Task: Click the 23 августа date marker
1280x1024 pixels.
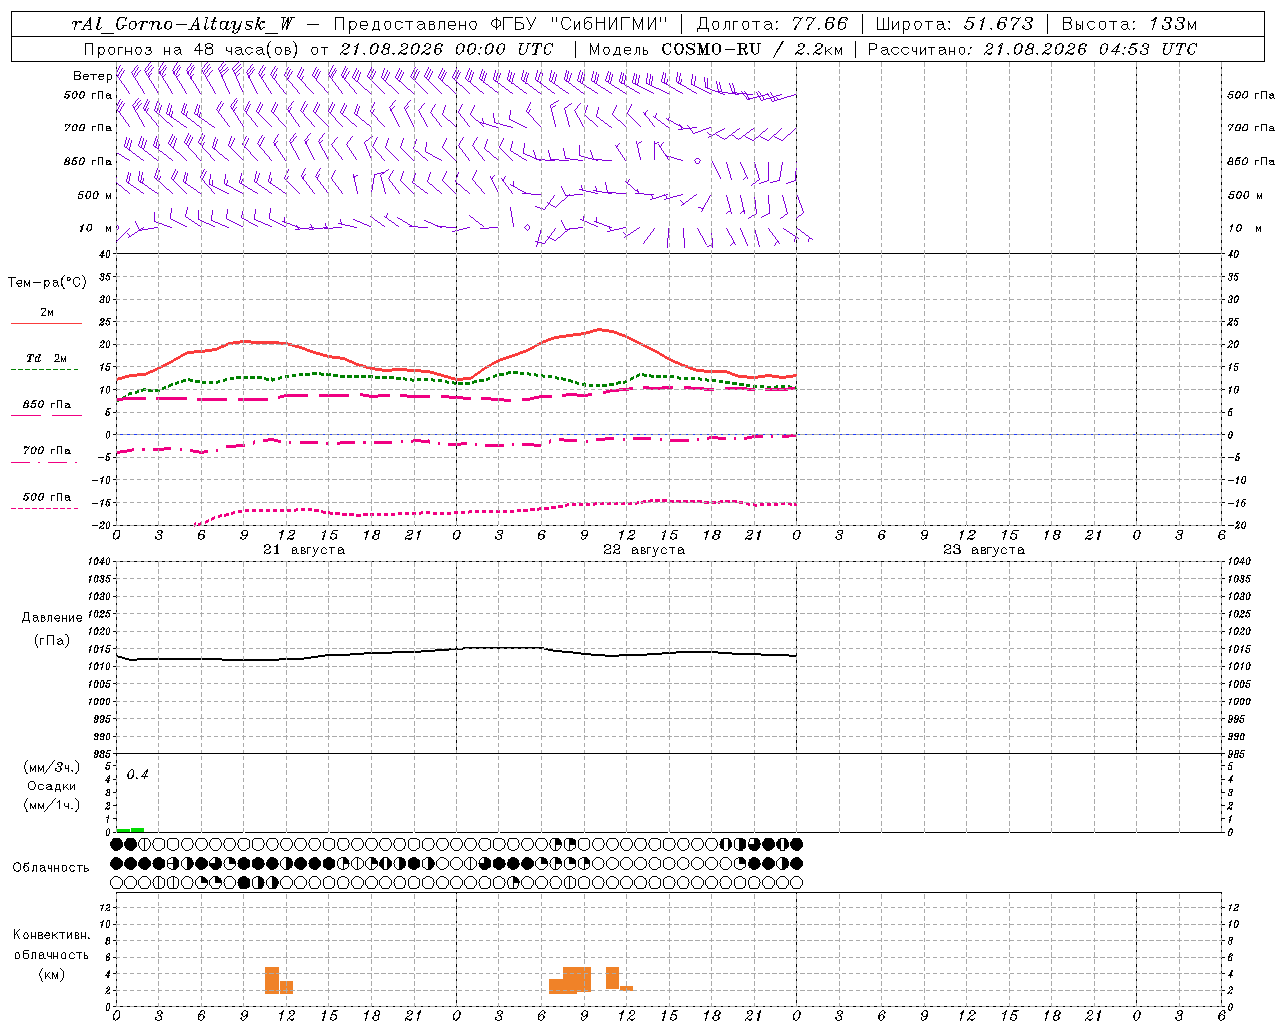Action: click(x=984, y=550)
